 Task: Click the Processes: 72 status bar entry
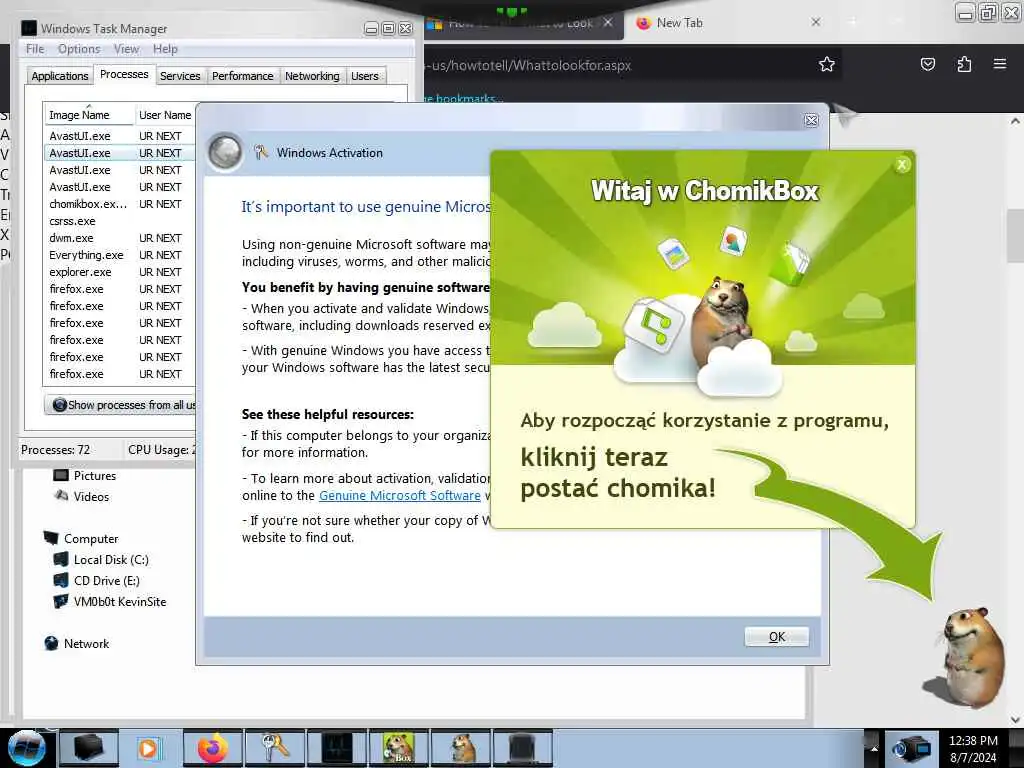pos(56,450)
